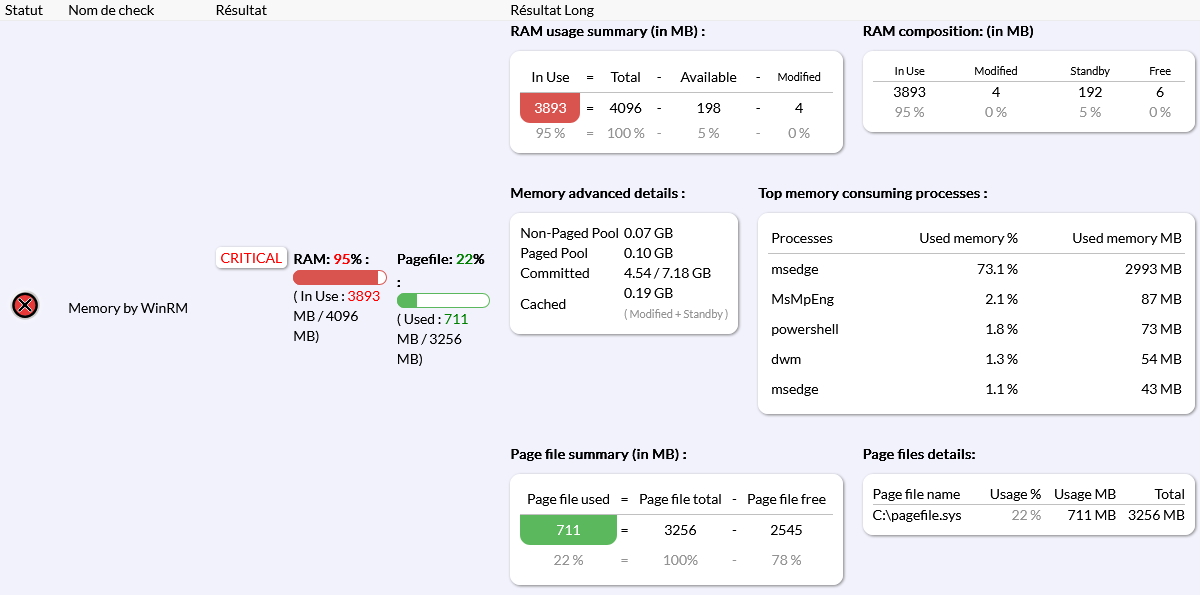
Task: Click the C:\pagefile.sys page file name
Action: [917, 515]
